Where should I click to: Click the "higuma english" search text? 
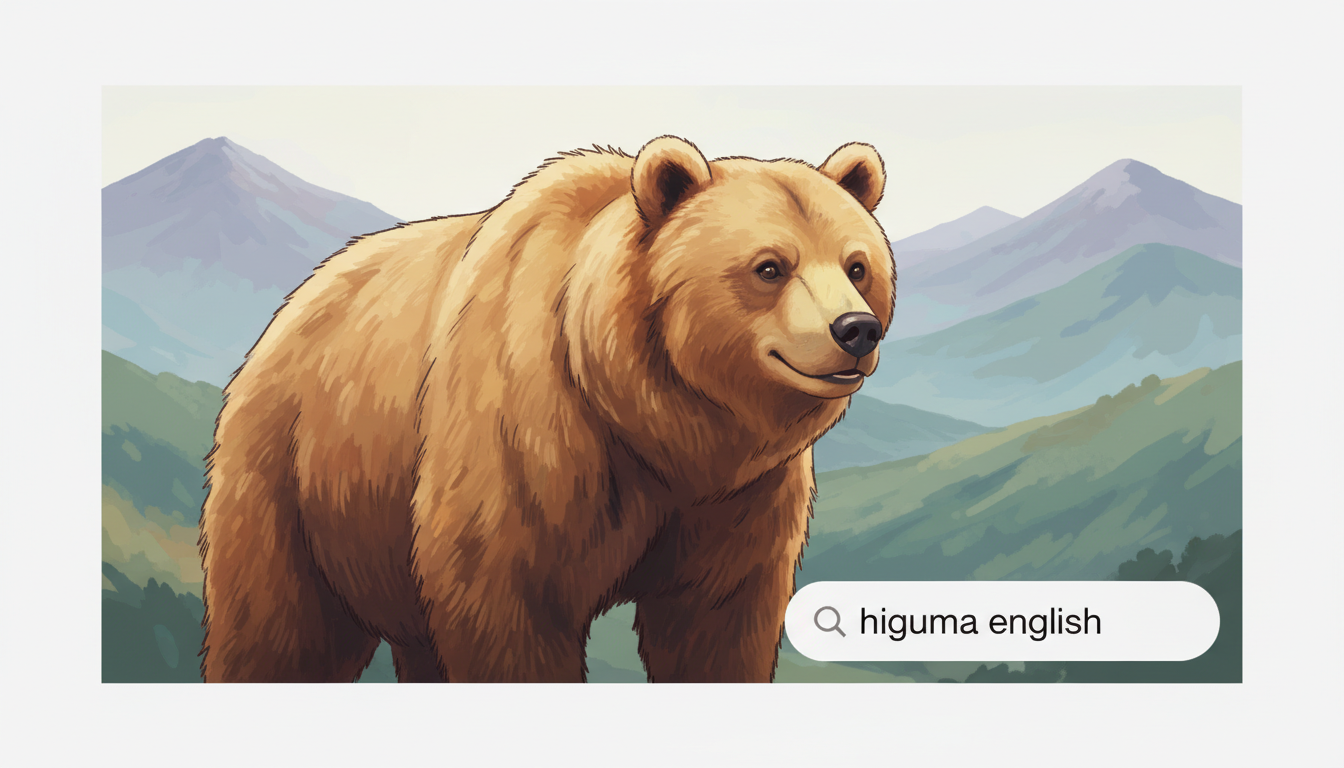click(x=980, y=622)
